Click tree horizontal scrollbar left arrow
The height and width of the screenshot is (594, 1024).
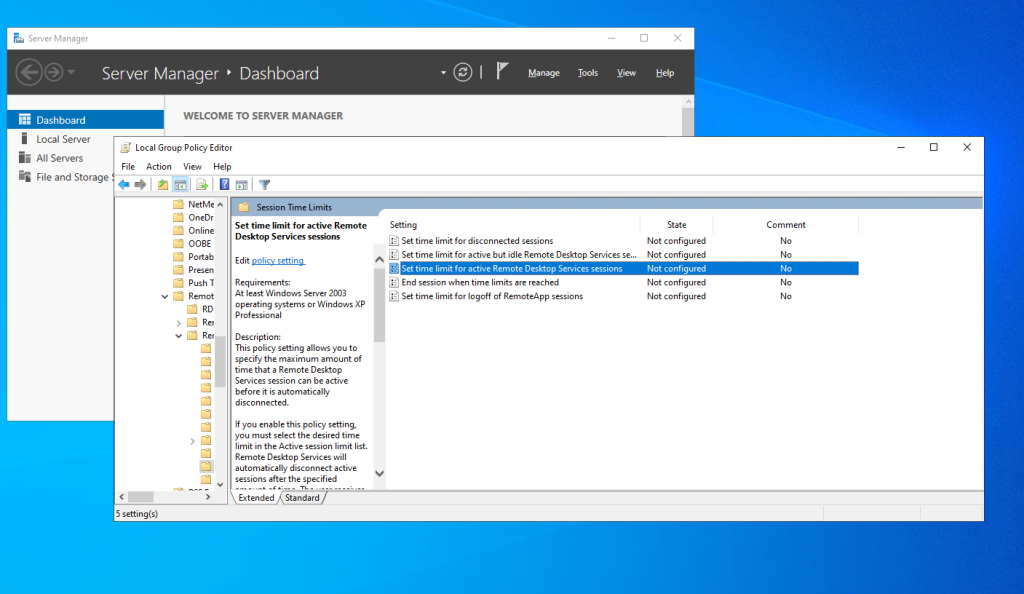(x=121, y=497)
